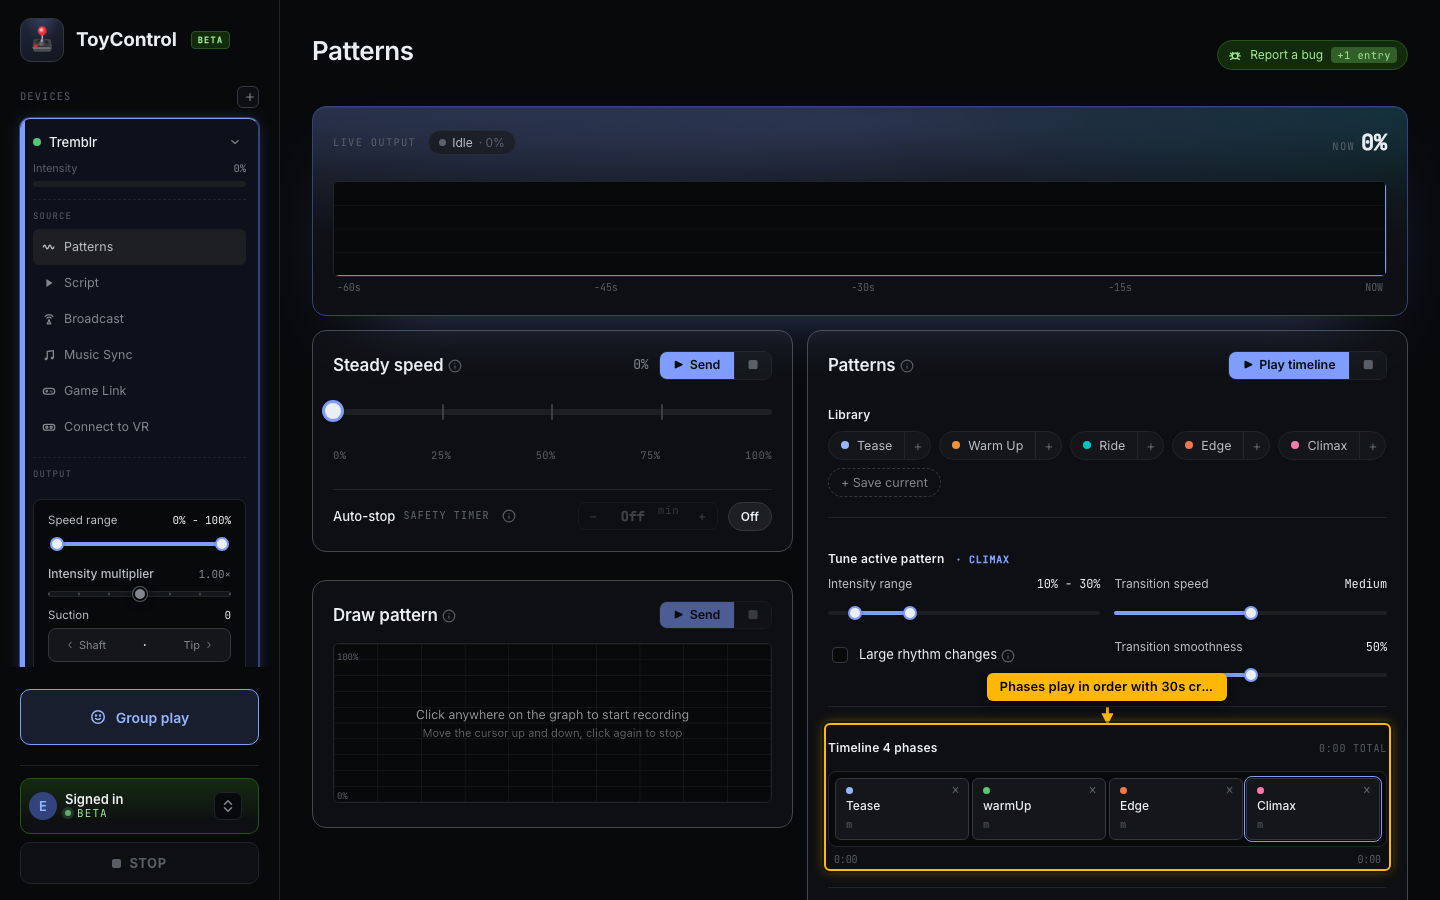Remove warmUp phase from timeline
The image size is (1440, 900).
coord(1092,790)
